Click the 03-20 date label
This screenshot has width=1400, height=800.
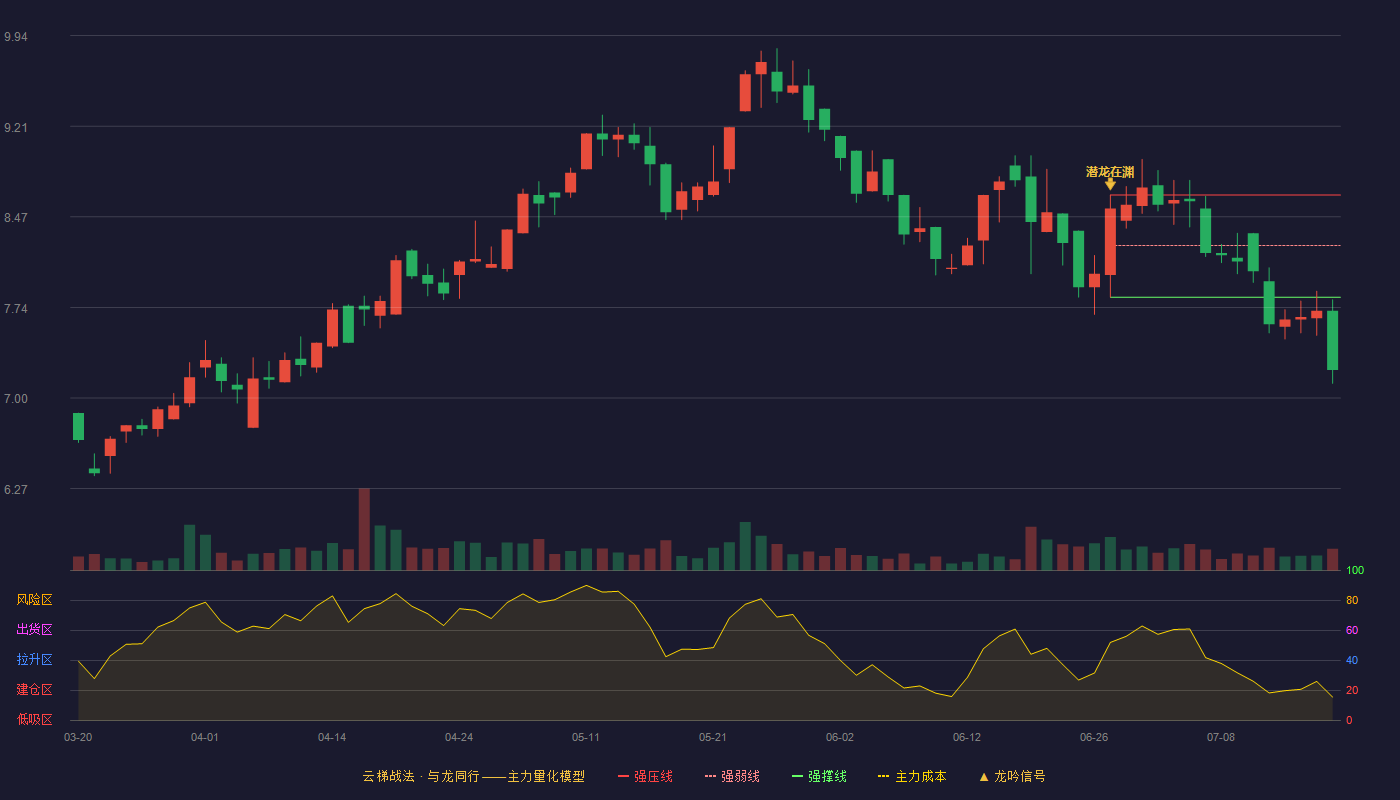tap(78, 737)
